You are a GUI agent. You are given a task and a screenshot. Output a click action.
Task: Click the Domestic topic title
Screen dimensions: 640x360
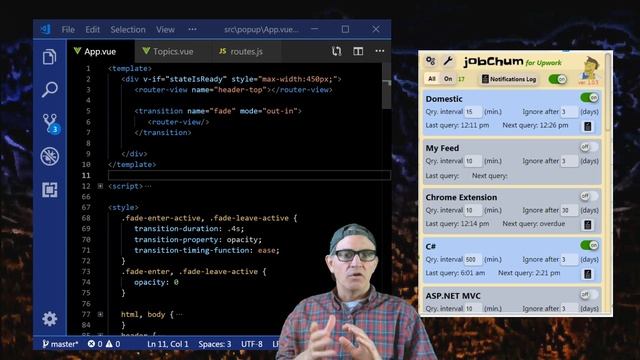pos(444,99)
